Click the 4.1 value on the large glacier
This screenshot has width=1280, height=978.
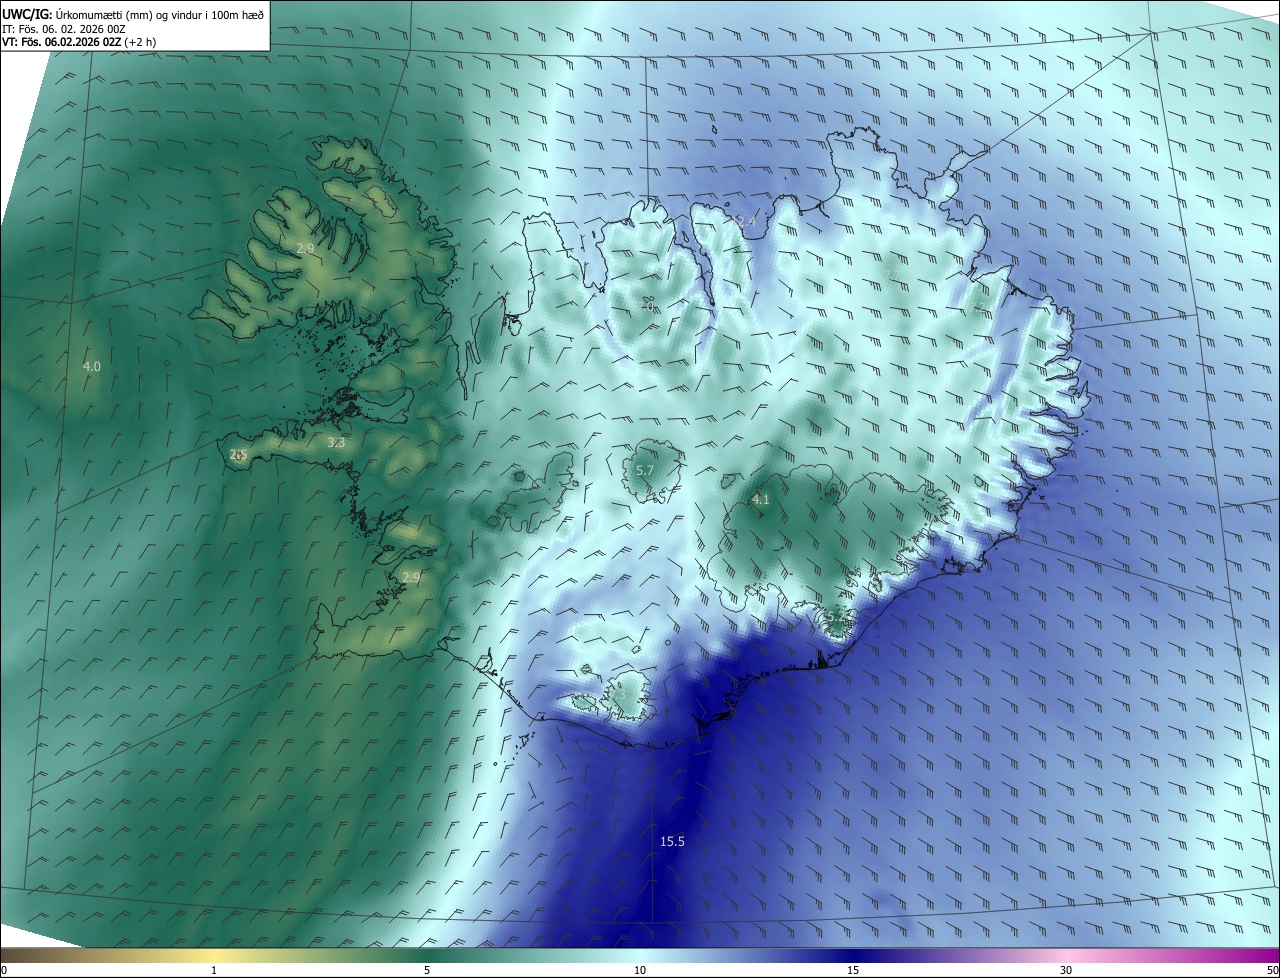pos(760,499)
